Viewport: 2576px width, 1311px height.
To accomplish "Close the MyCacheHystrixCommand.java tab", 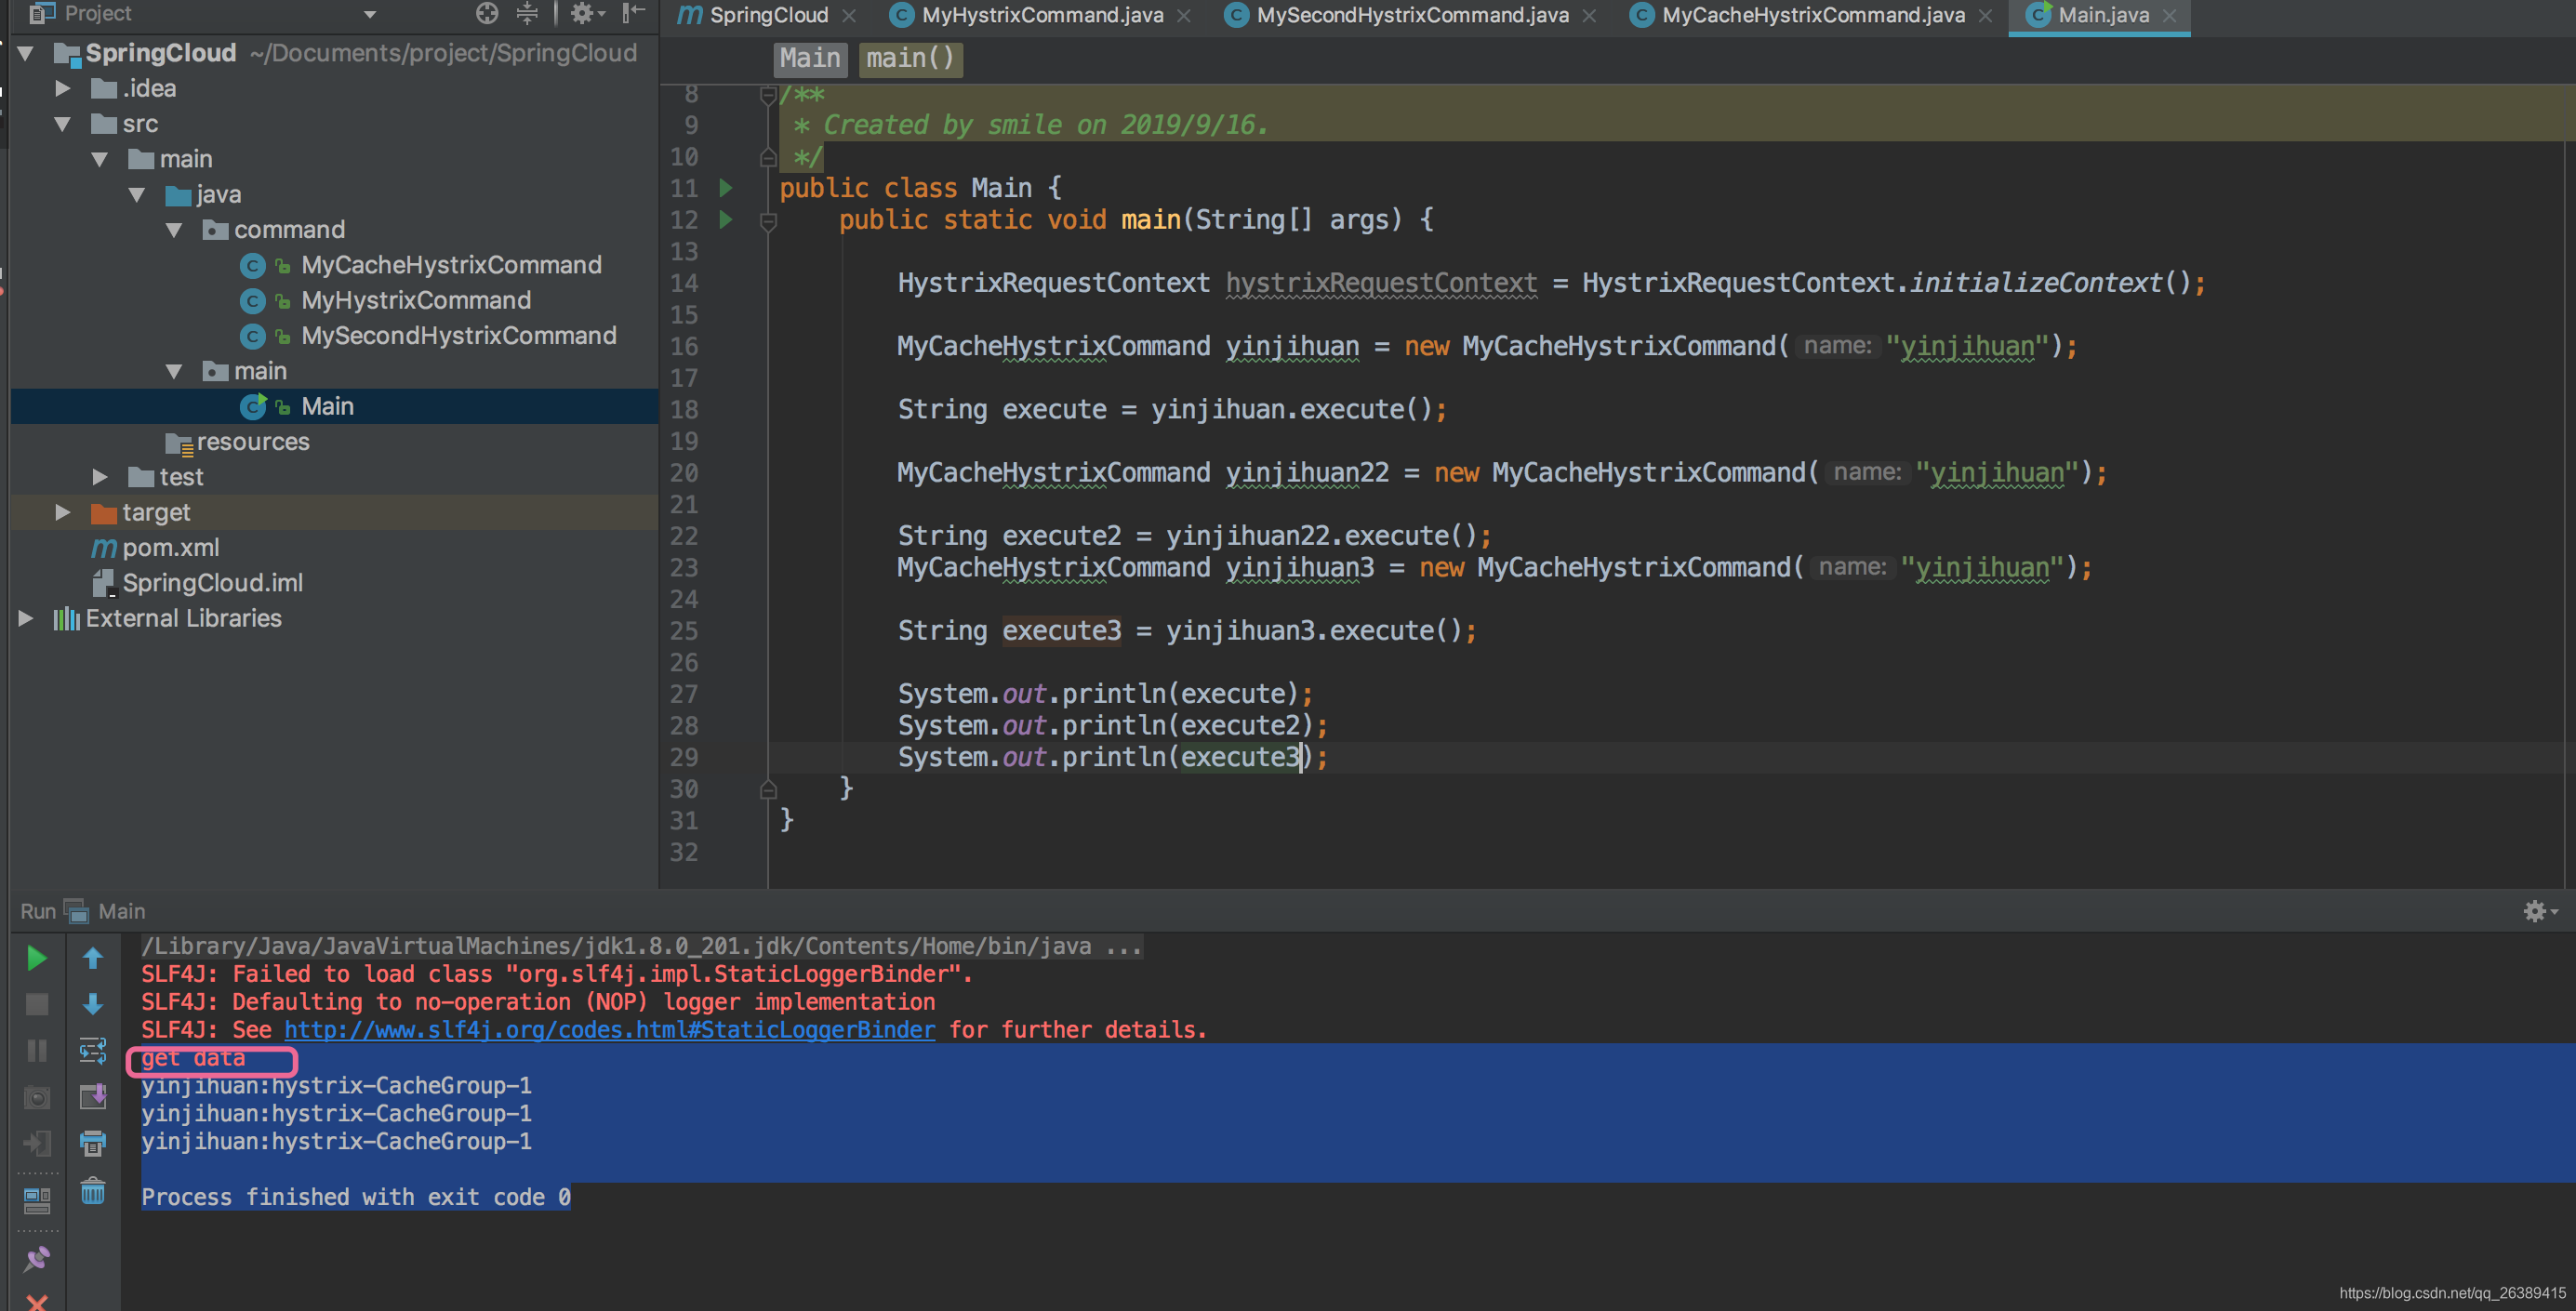I will pyautogui.click(x=1986, y=16).
